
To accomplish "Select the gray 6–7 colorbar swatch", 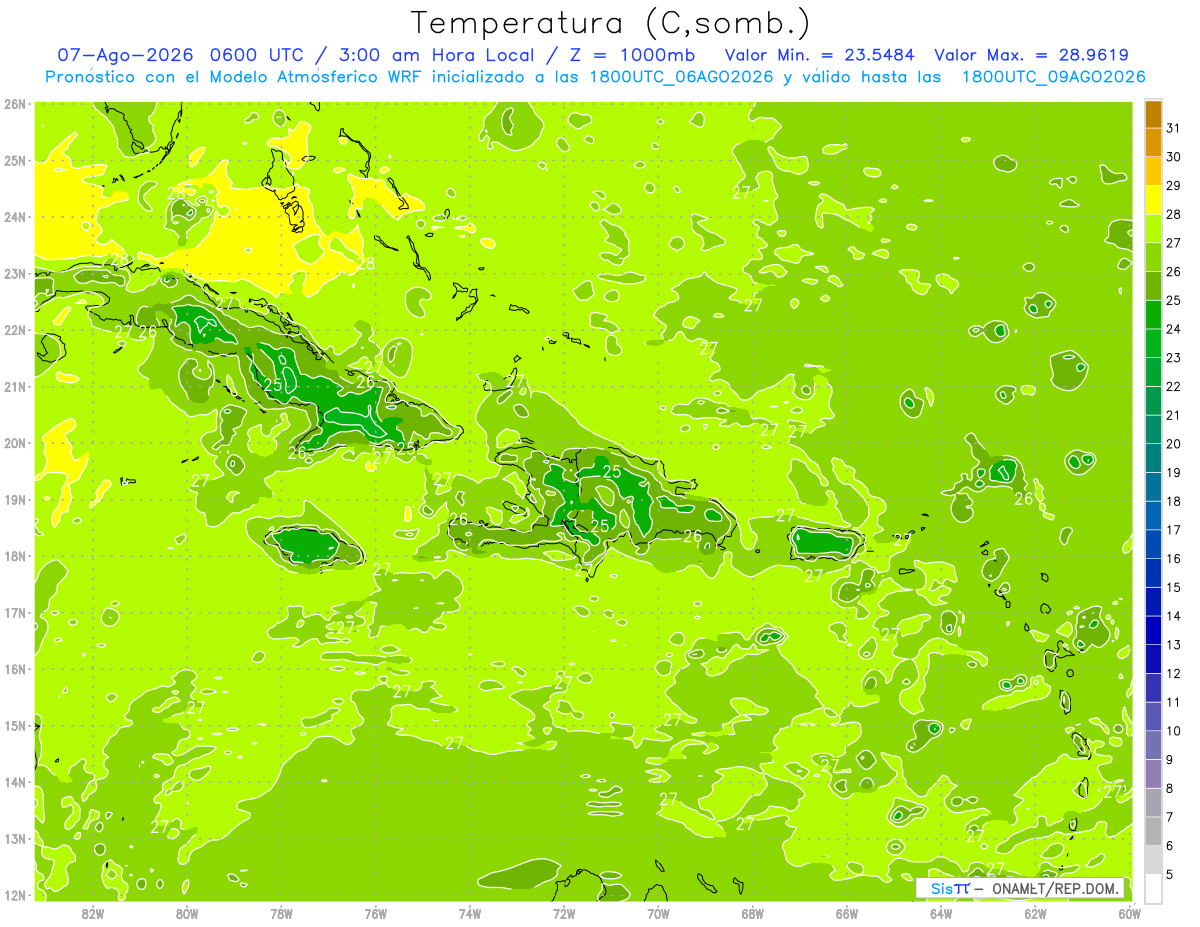I will click(1153, 832).
